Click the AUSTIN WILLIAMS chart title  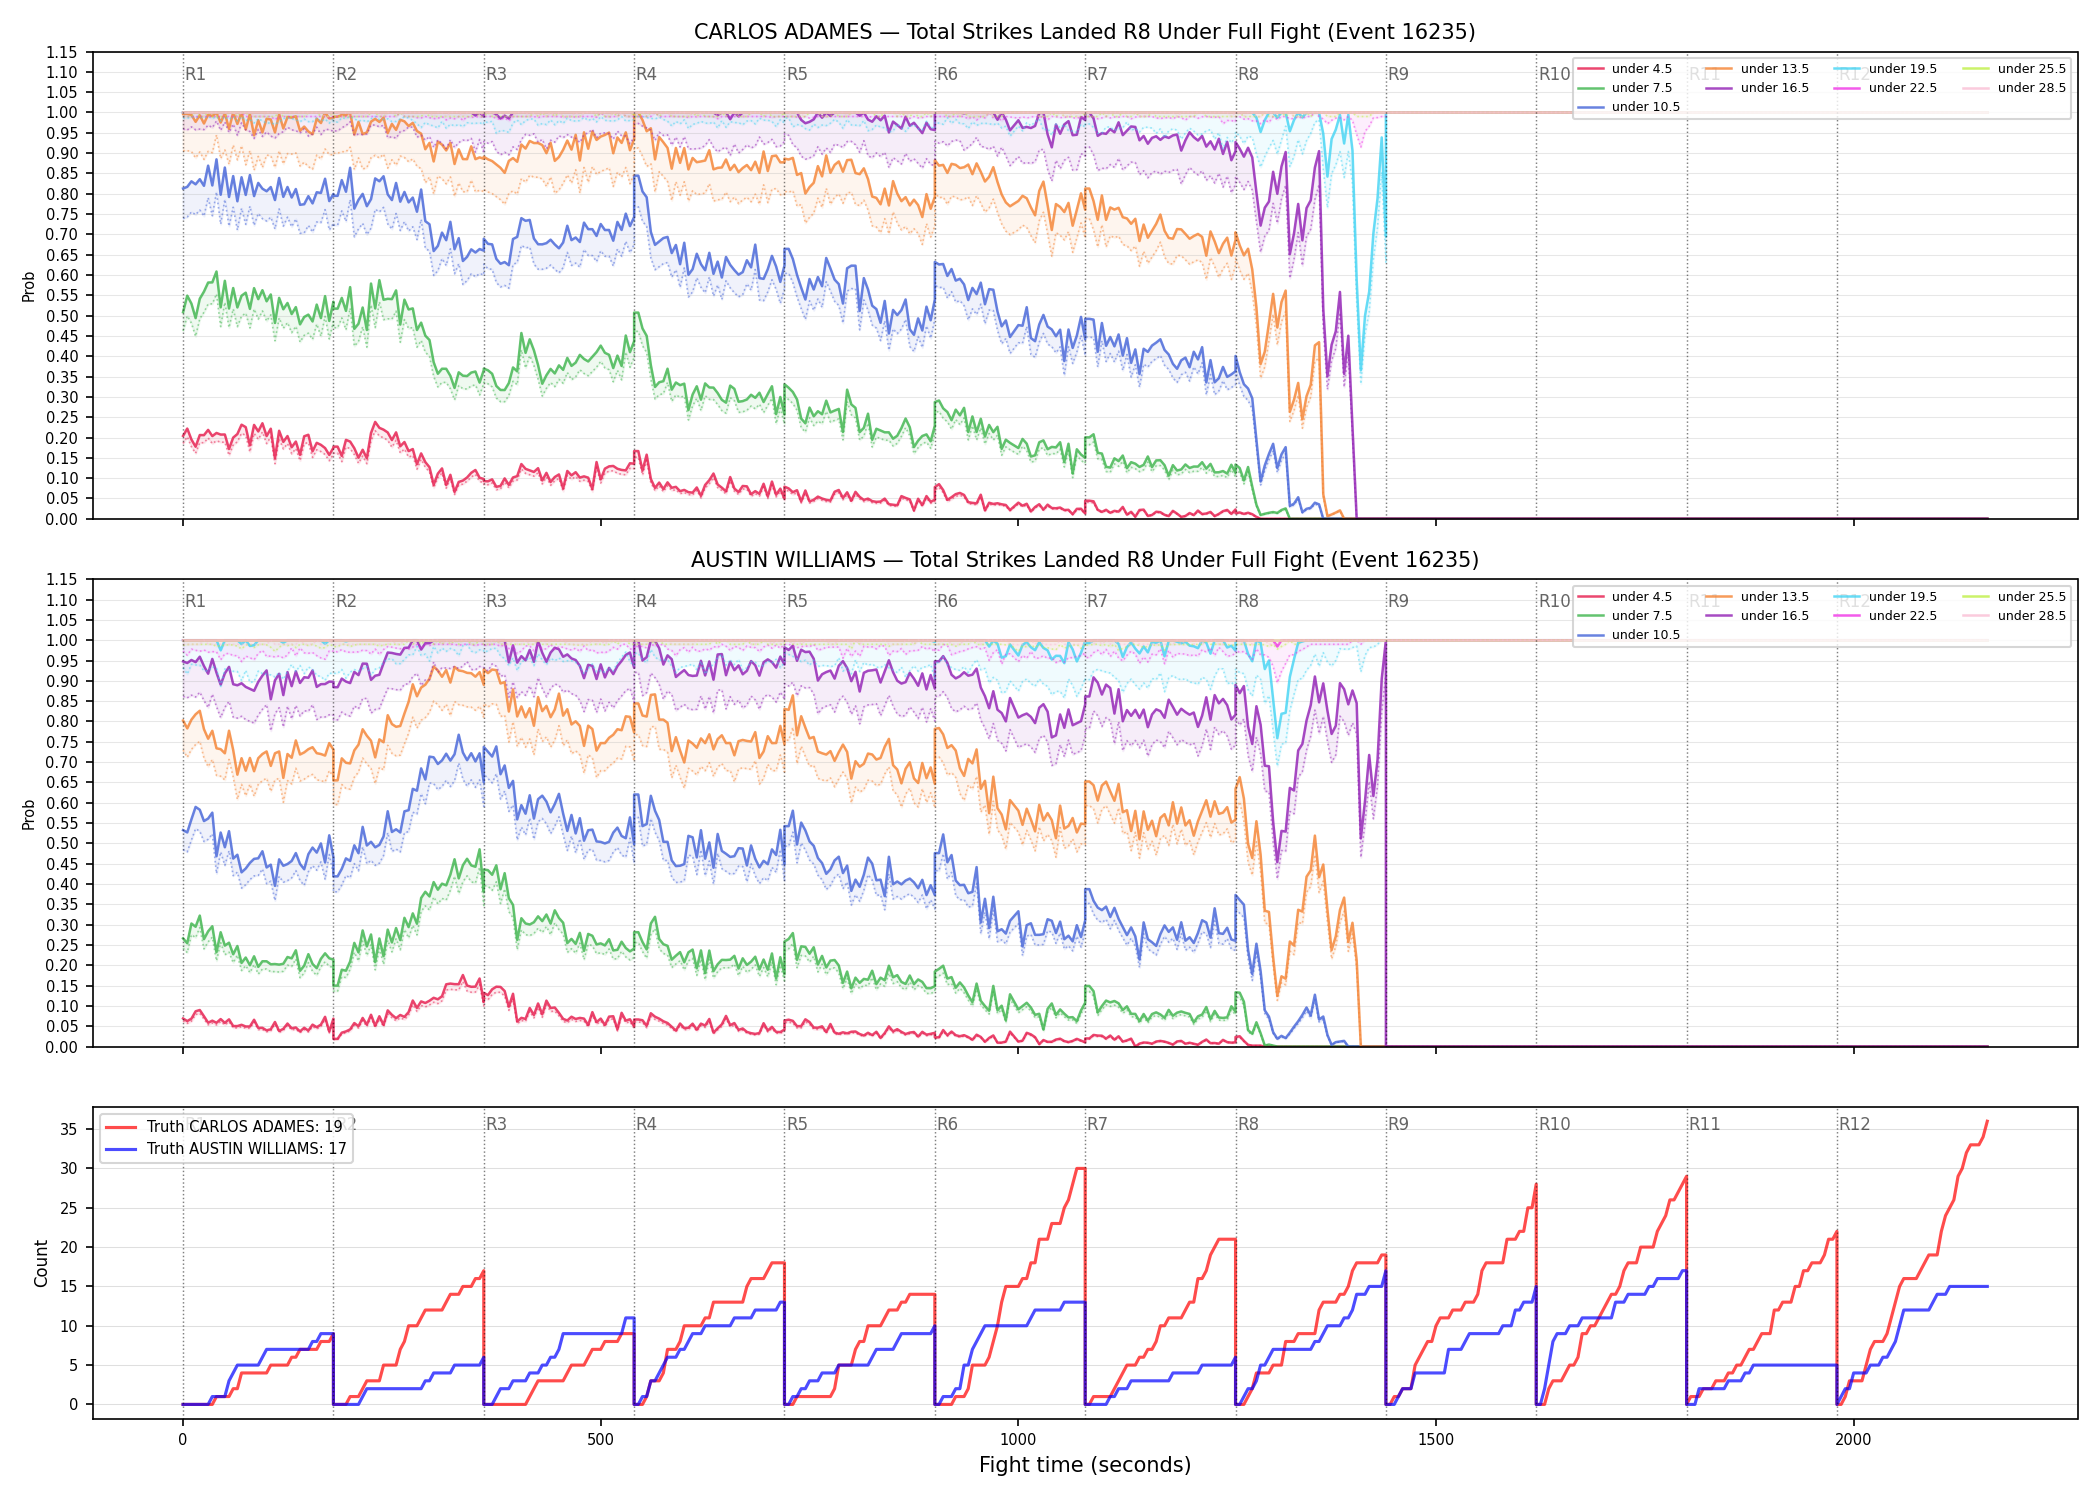point(1084,560)
